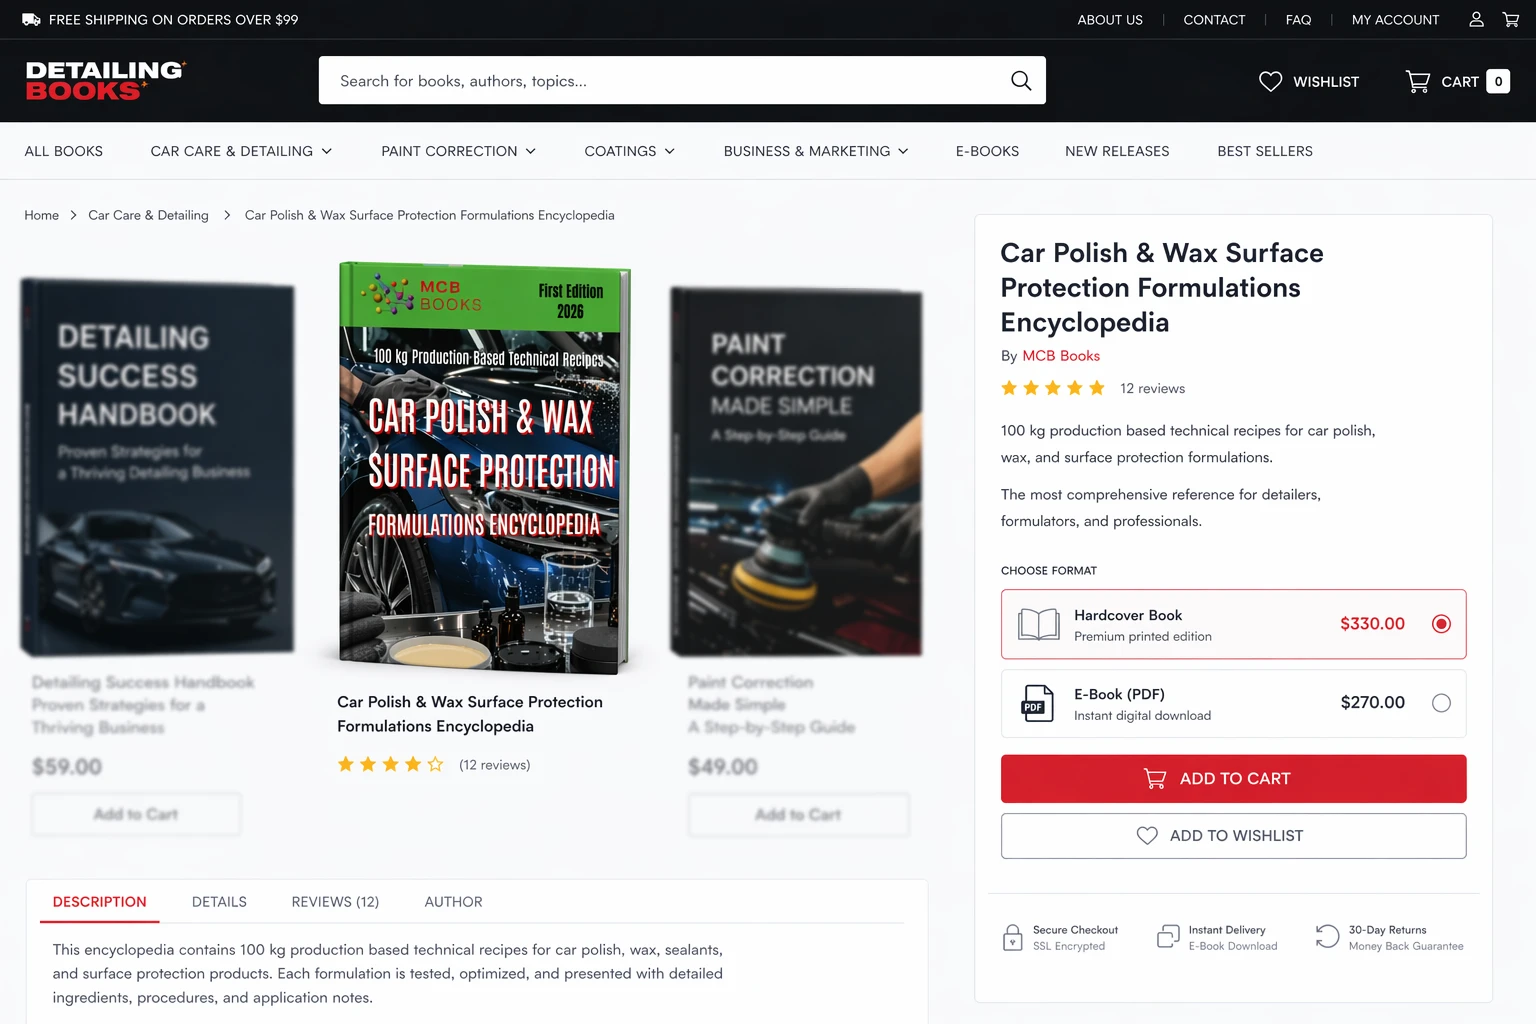Expand the Business & Marketing dropdown

[x=816, y=151]
